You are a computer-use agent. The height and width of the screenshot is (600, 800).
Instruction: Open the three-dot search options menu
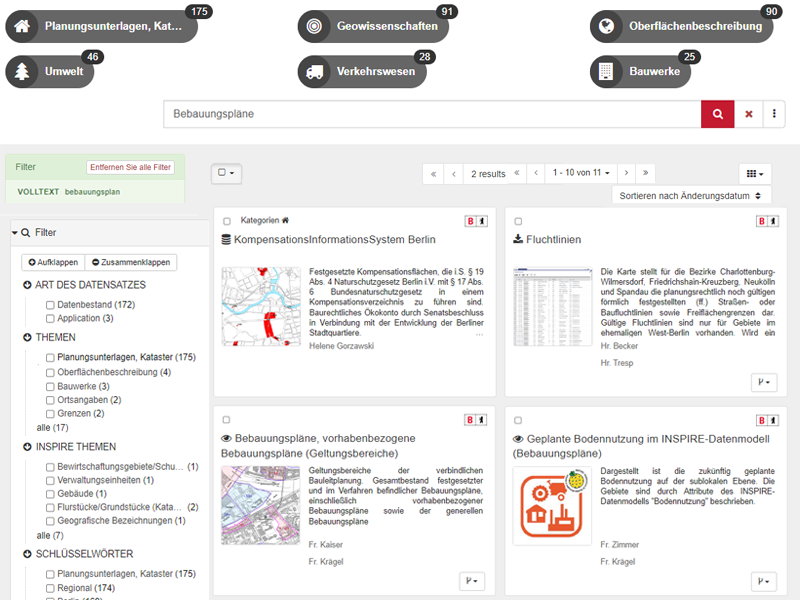774,114
